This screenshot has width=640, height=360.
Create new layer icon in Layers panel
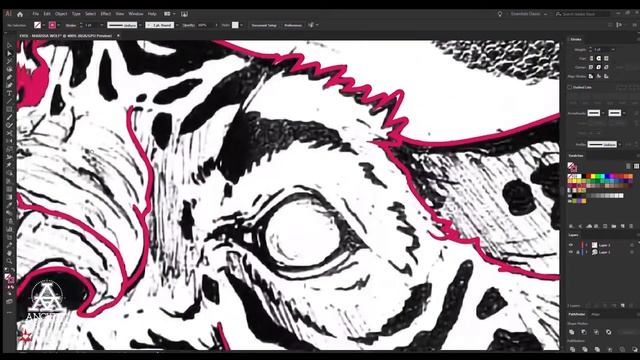(623, 305)
